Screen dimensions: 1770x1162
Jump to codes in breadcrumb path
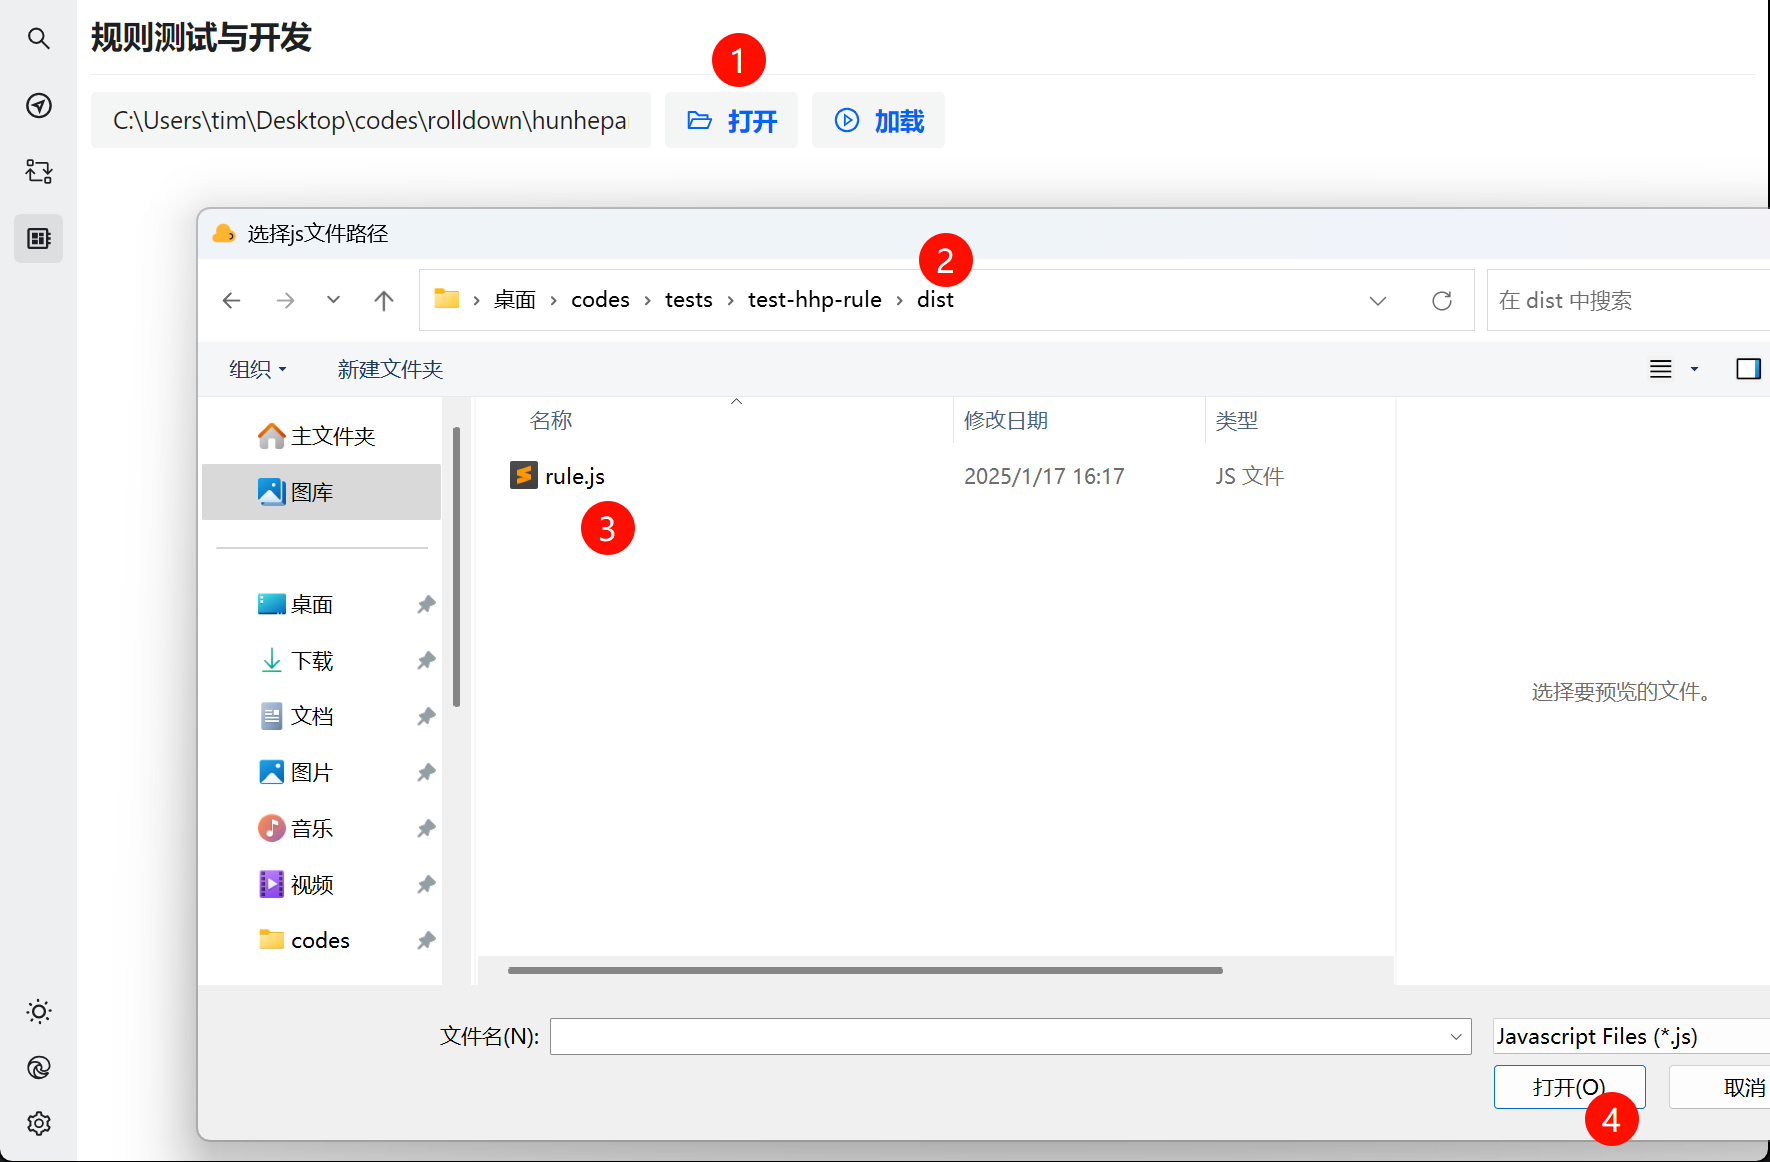pyautogui.click(x=600, y=300)
